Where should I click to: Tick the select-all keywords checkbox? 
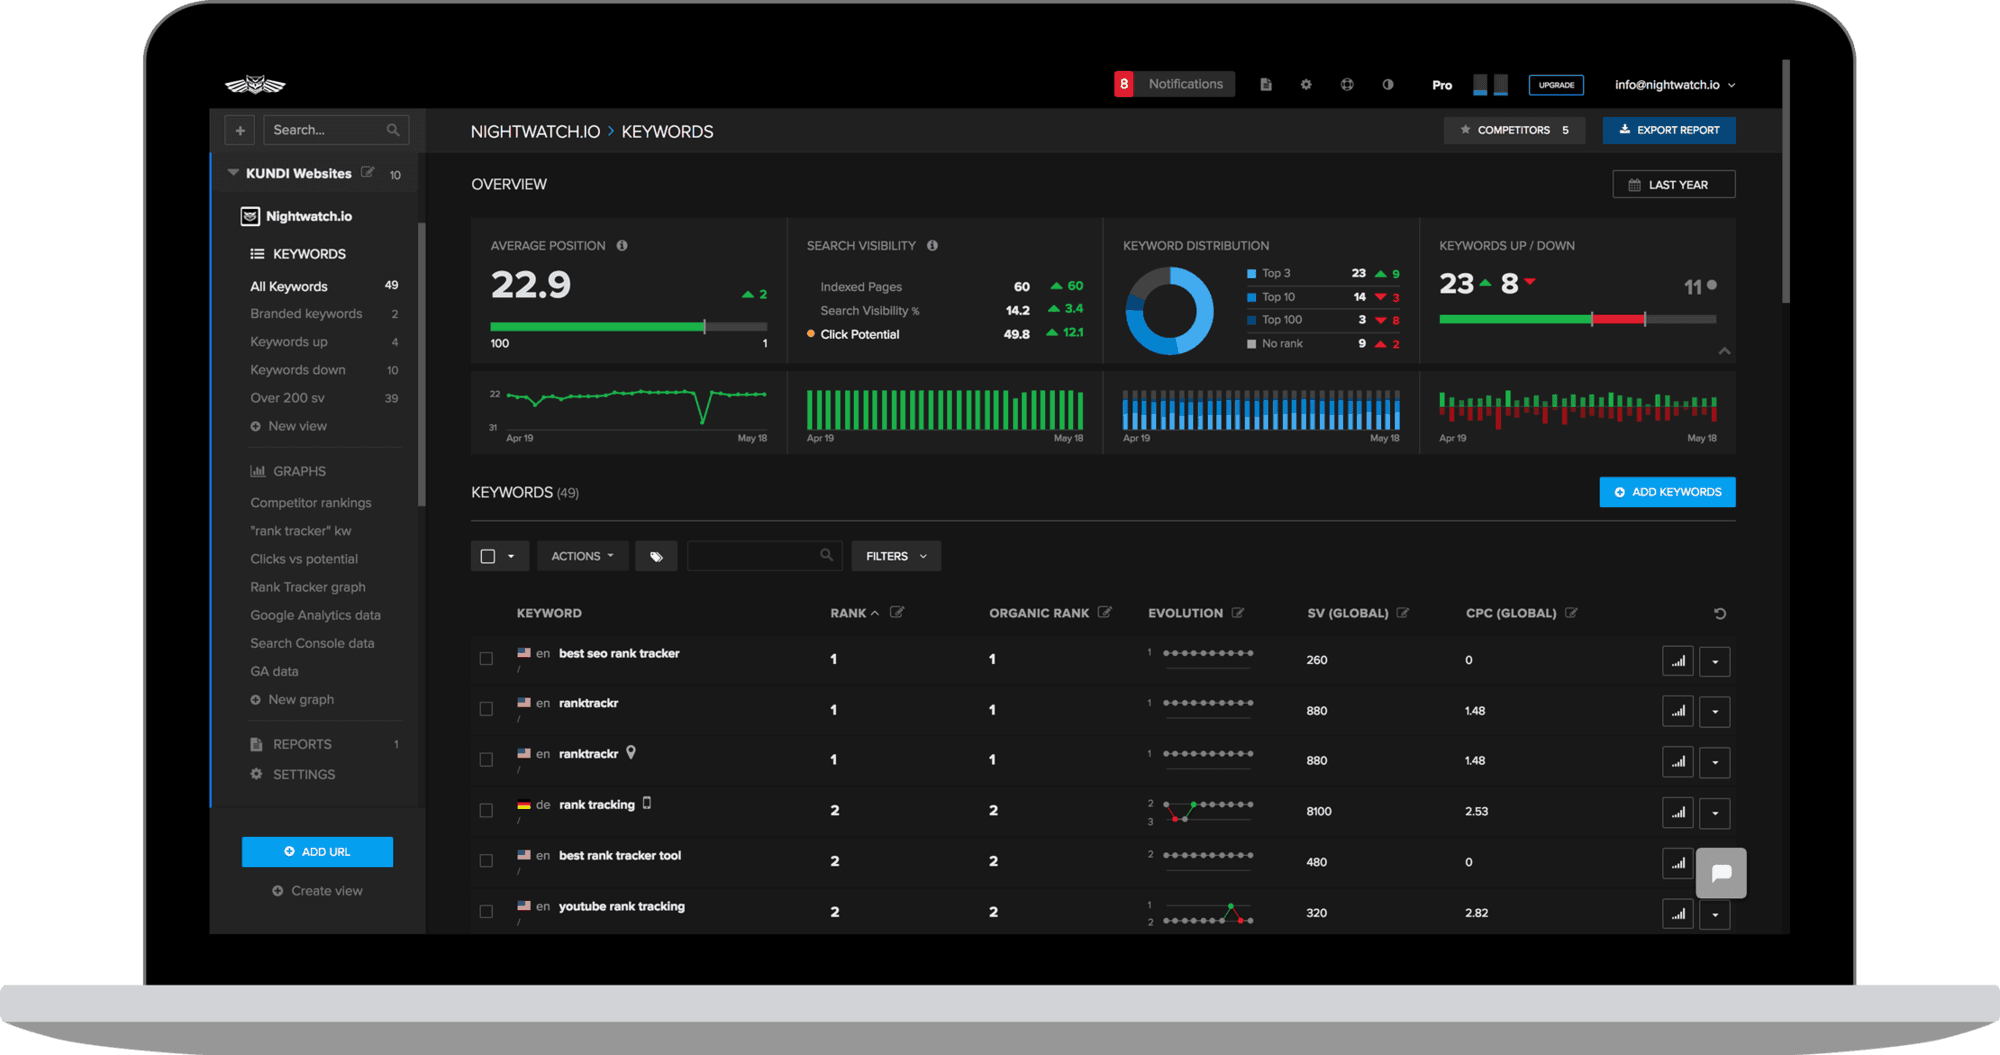click(488, 556)
